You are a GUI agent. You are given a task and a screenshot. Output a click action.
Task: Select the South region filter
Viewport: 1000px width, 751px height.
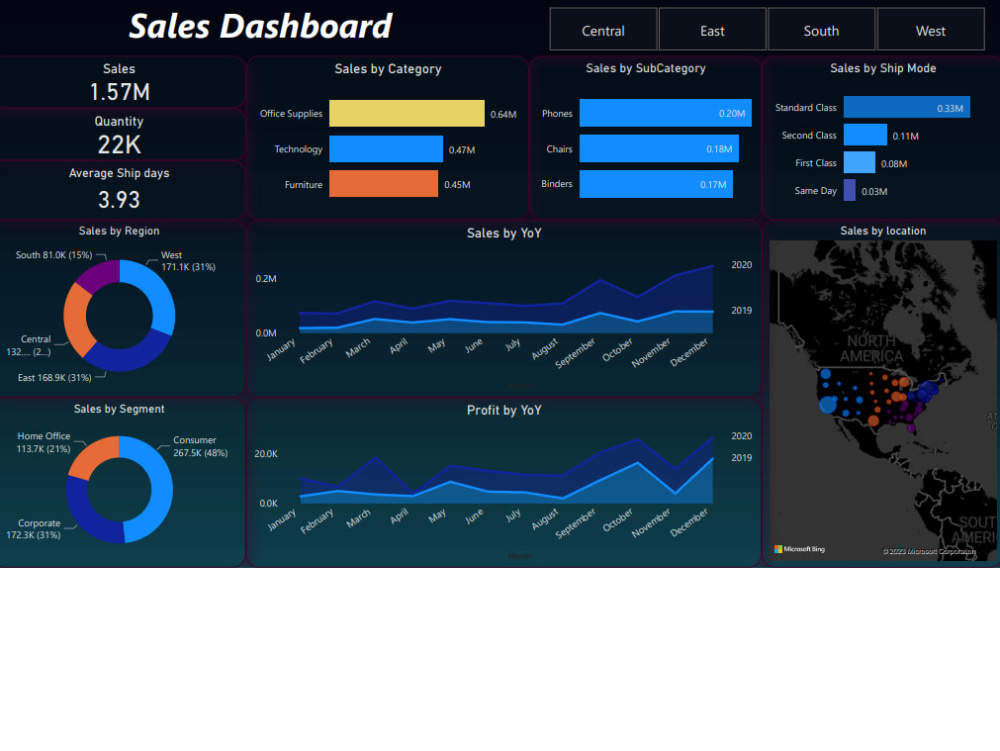[821, 30]
